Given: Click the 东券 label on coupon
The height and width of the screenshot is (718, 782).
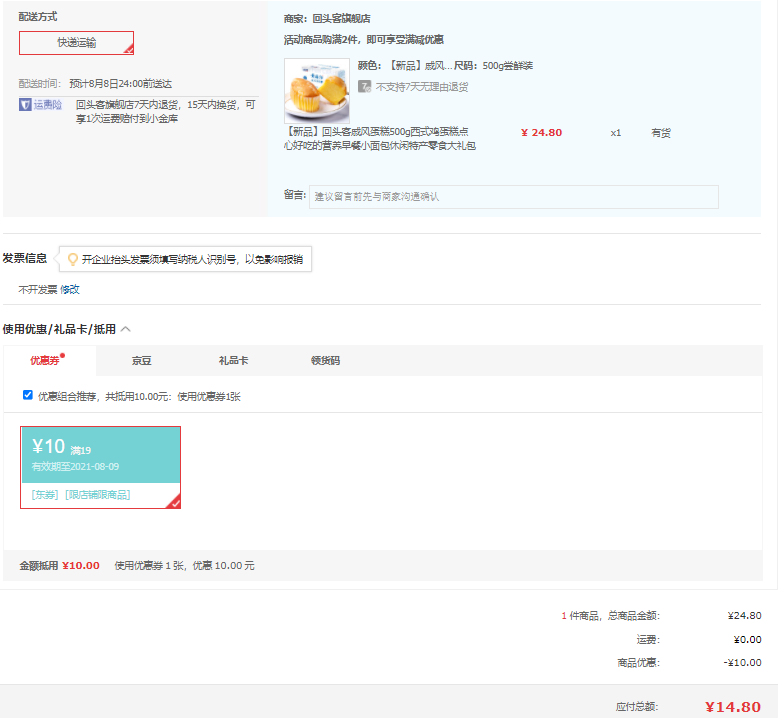Looking at the screenshot, I should coord(45,495).
